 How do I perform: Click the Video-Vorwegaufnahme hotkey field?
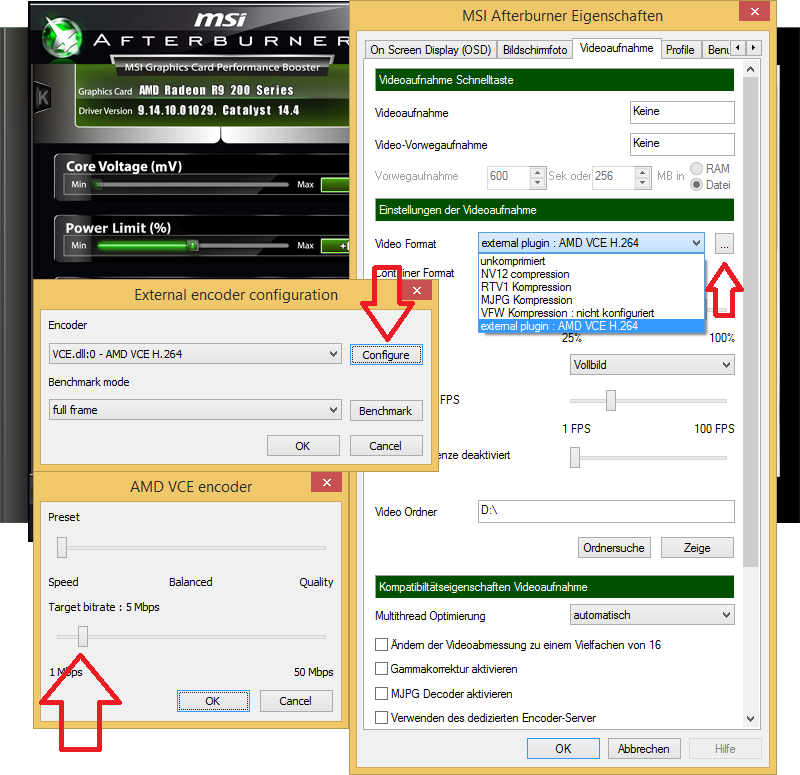[682, 144]
